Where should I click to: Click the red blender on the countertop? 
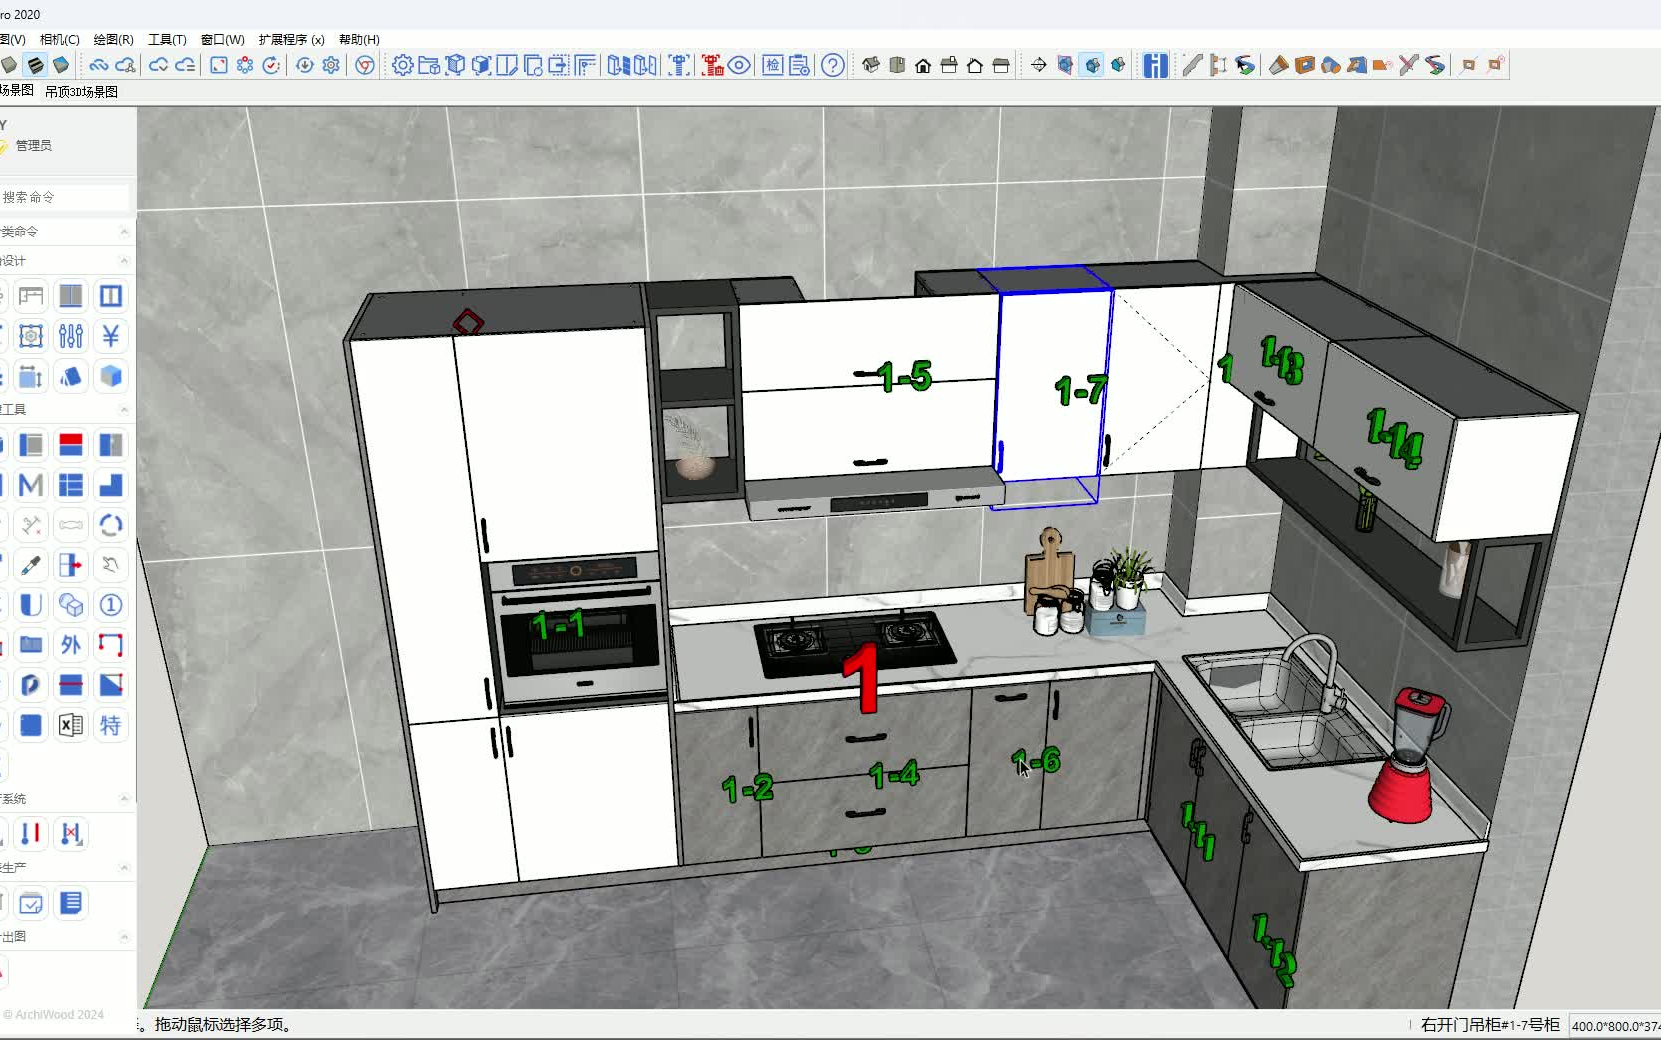tap(1410, 755)
